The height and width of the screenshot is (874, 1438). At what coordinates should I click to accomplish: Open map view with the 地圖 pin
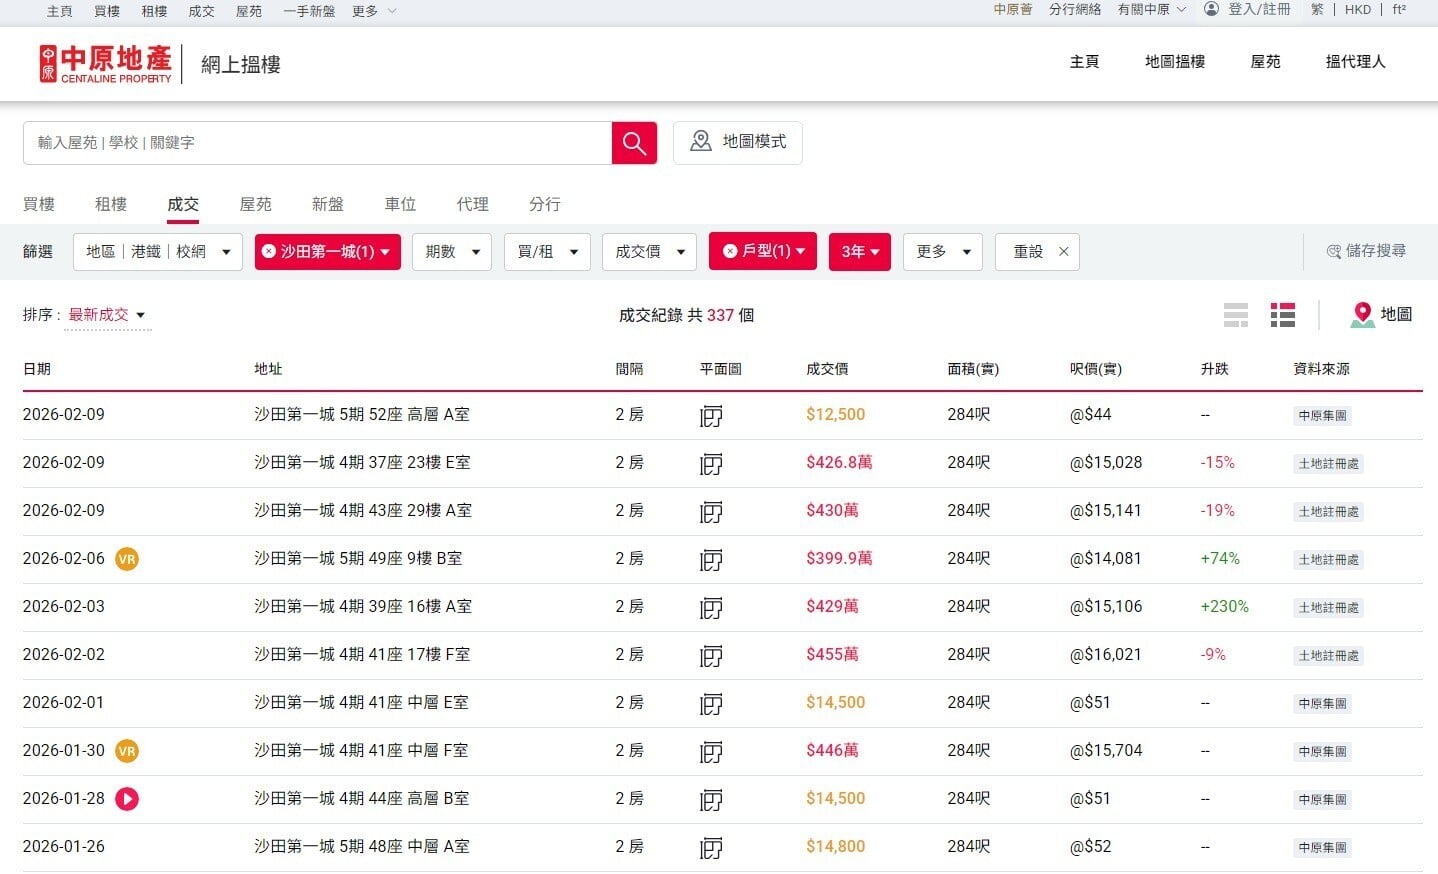tap(1381, 315)
